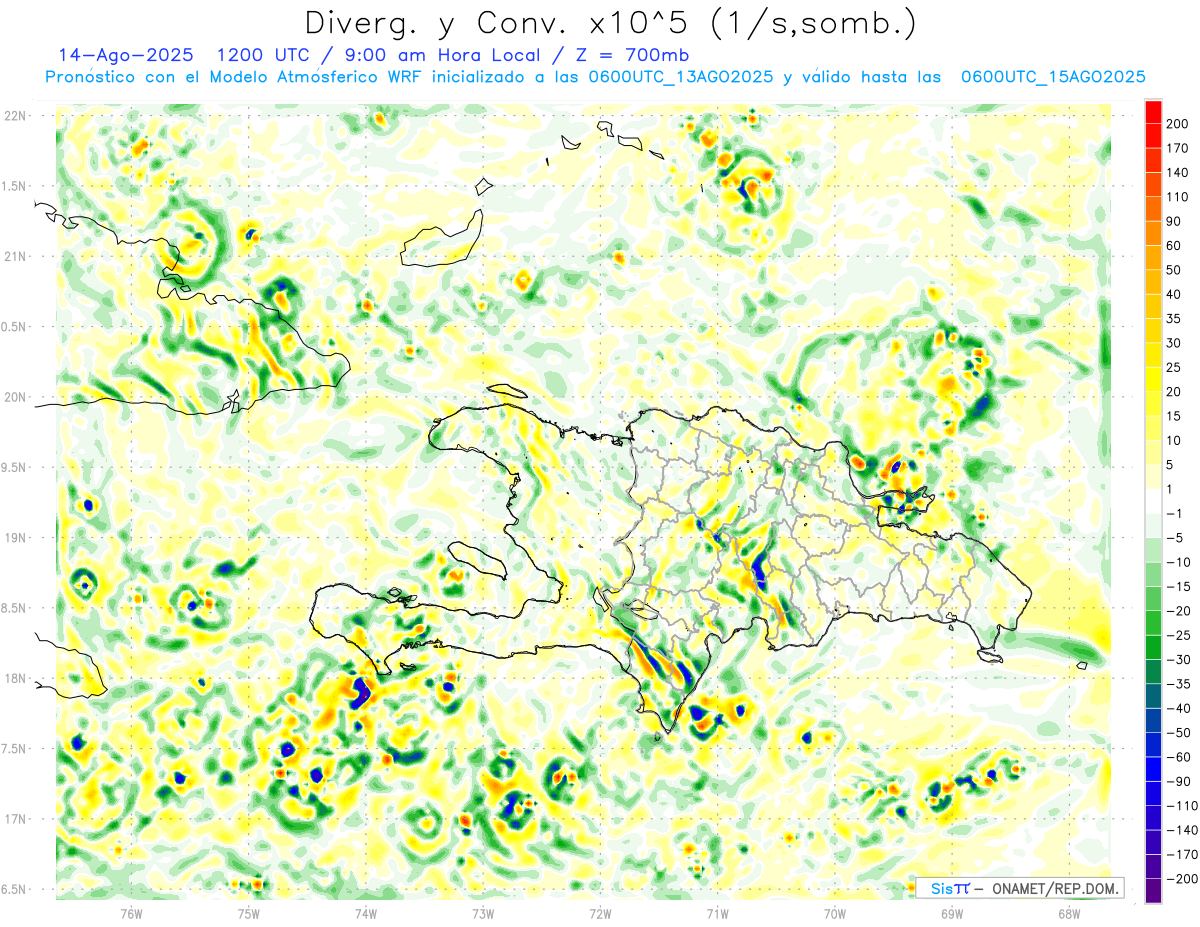The width and height of the screenshot is (1200, 927).
Task: Click the 1.5N latitude label
Action: coord(15,186)
